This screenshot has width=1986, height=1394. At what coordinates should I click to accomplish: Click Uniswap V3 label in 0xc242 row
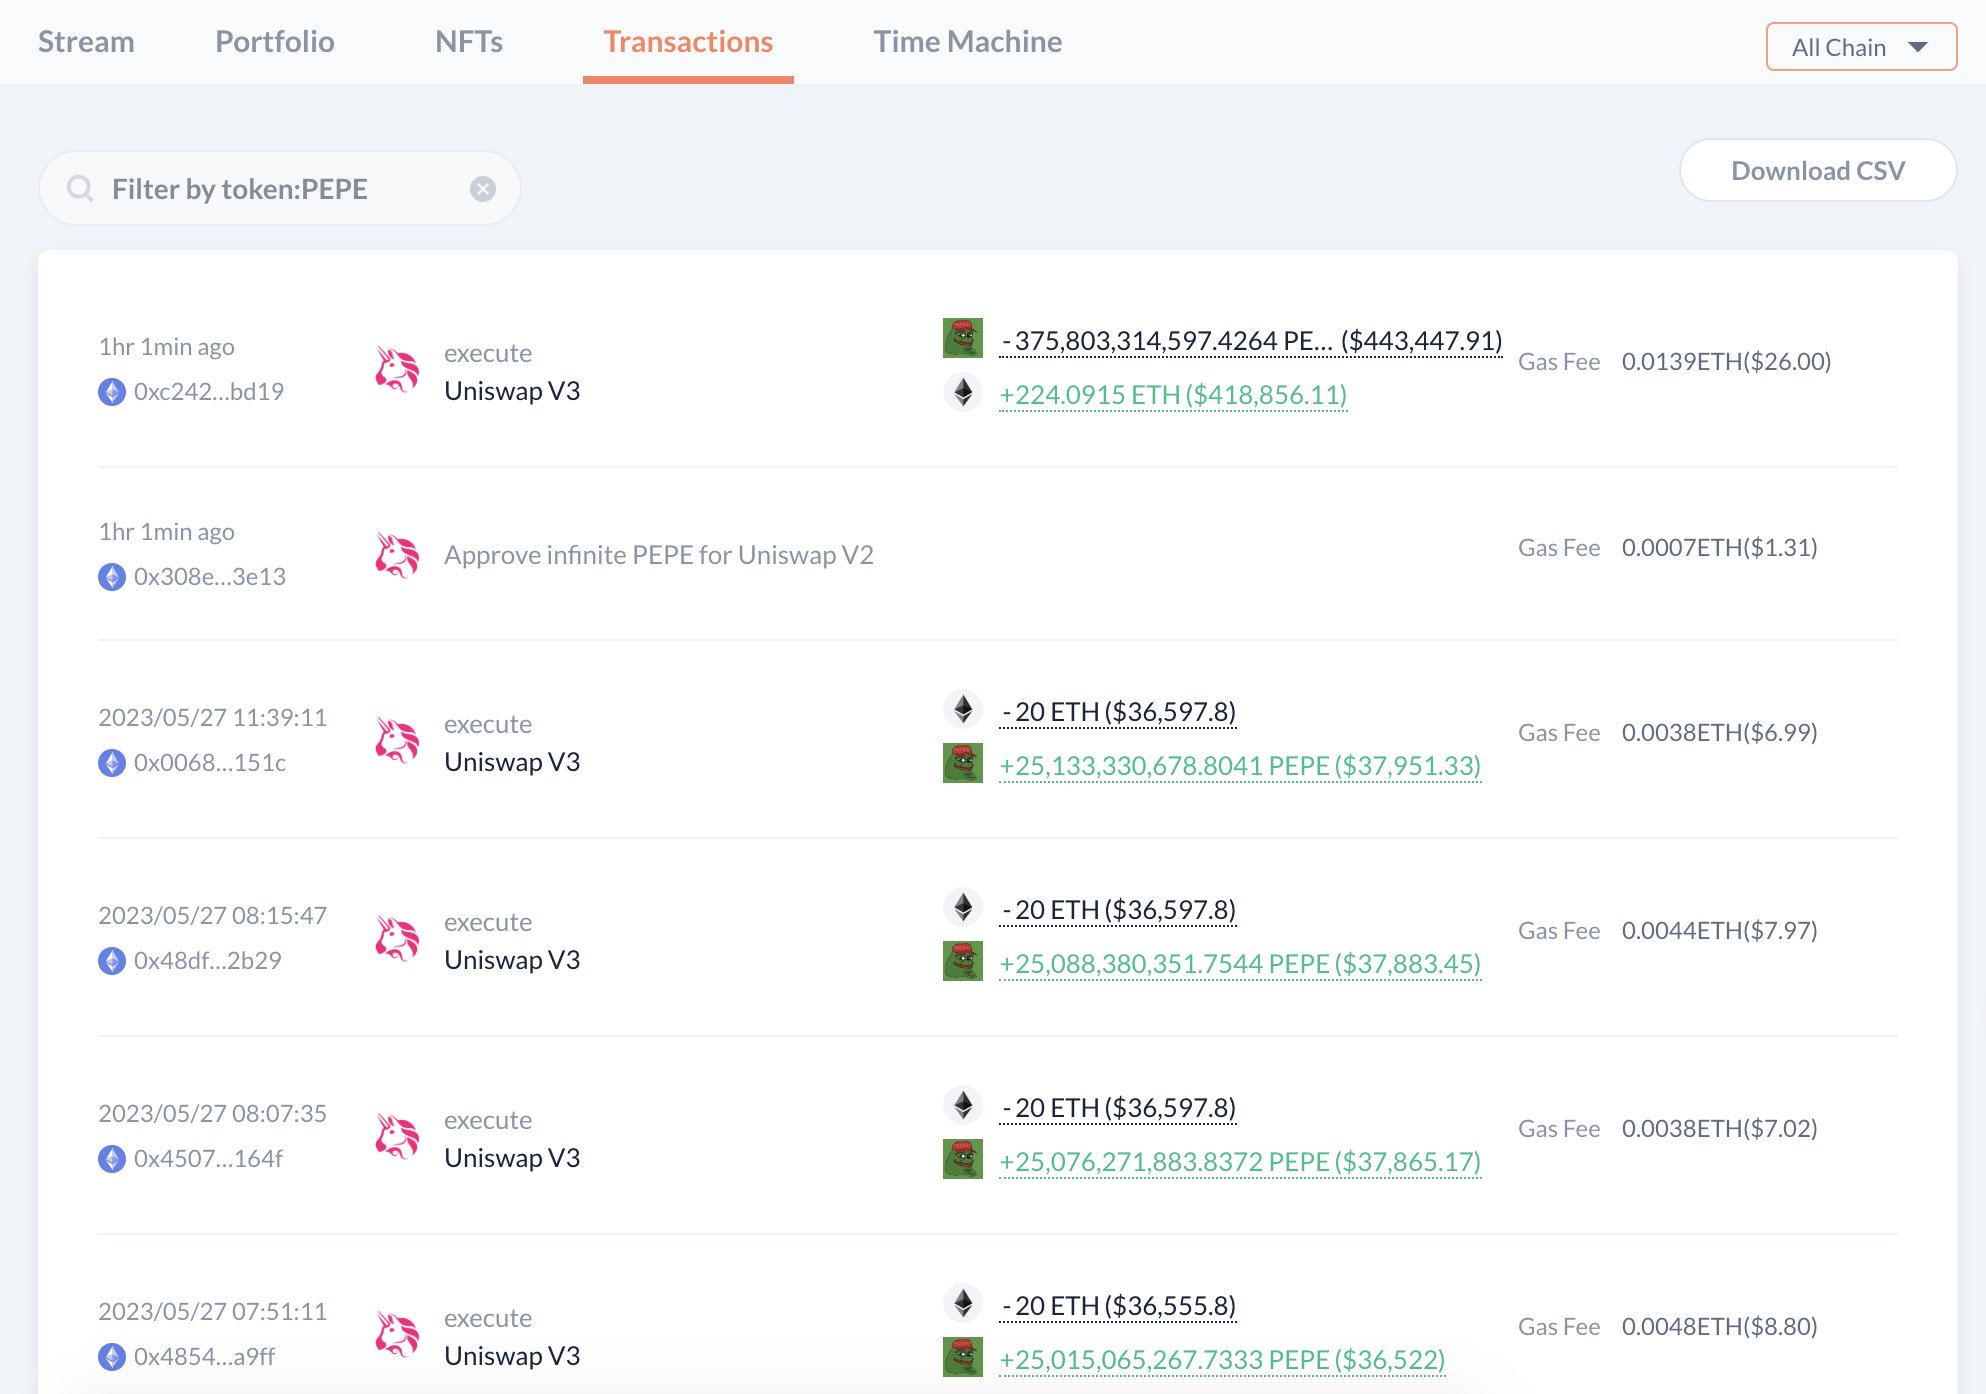tap(512, 391)
